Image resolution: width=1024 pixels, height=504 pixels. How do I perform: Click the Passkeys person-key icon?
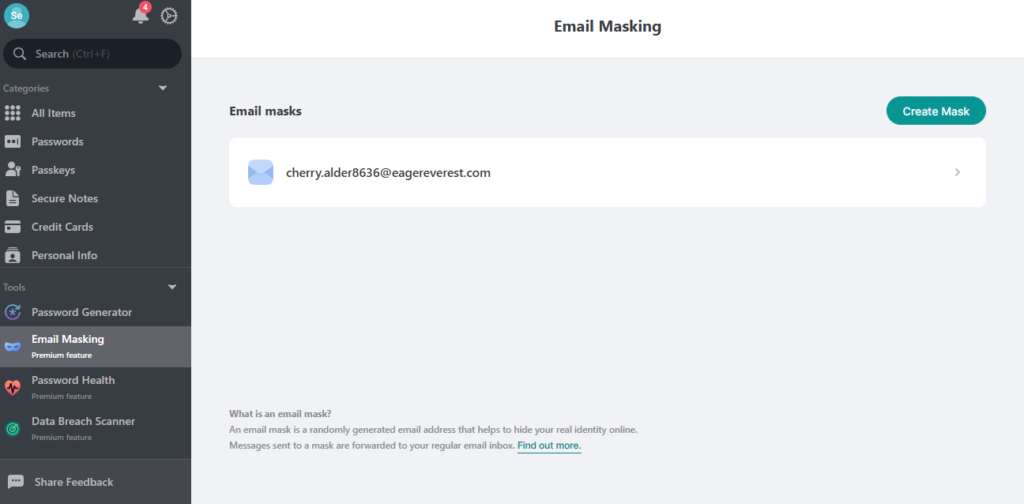[13, 170]
